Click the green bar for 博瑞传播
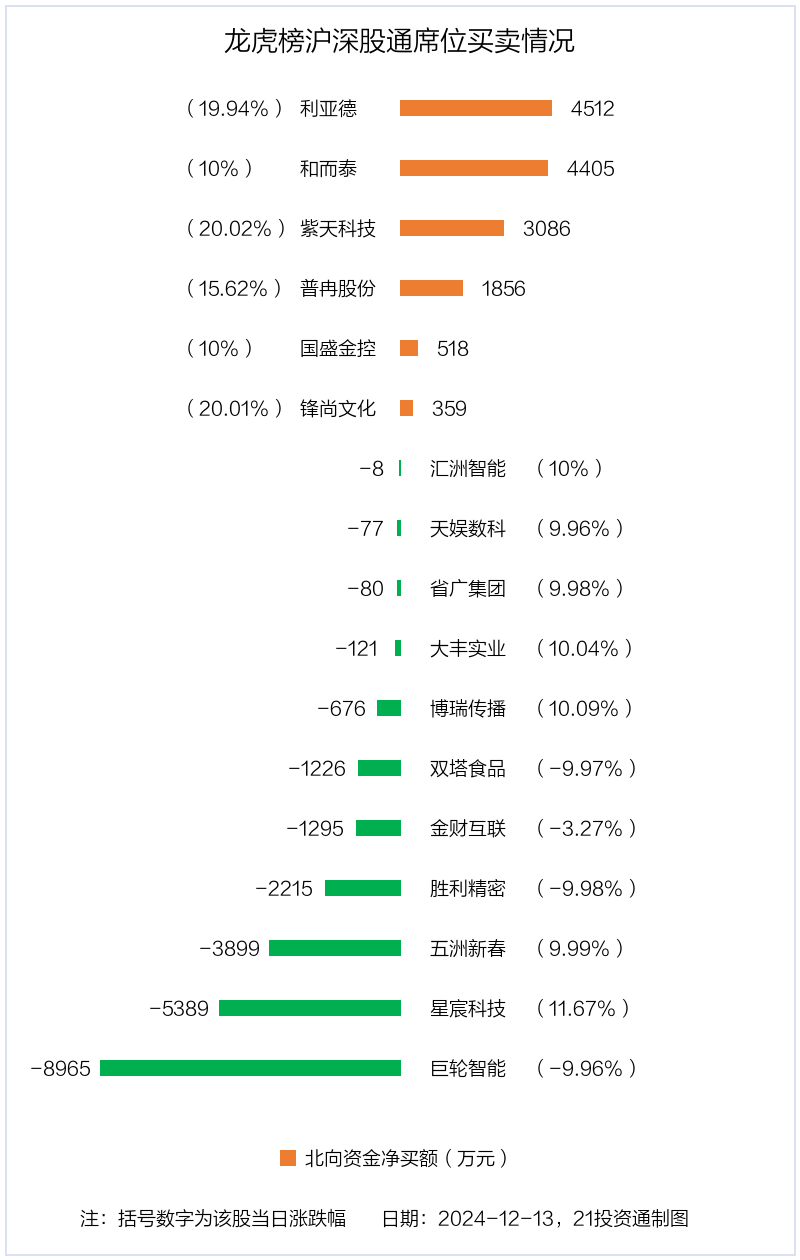This screenshot has width=800, height=1260. click(x=389, y=708)
